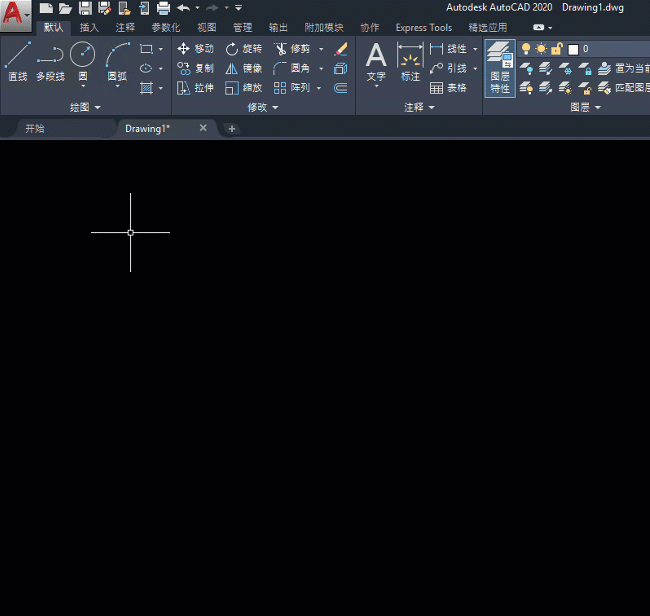Viewport: 650px width, 616px height.
Task: Activate the Stretch (拉伸) tool
Action: pos(195,88)
